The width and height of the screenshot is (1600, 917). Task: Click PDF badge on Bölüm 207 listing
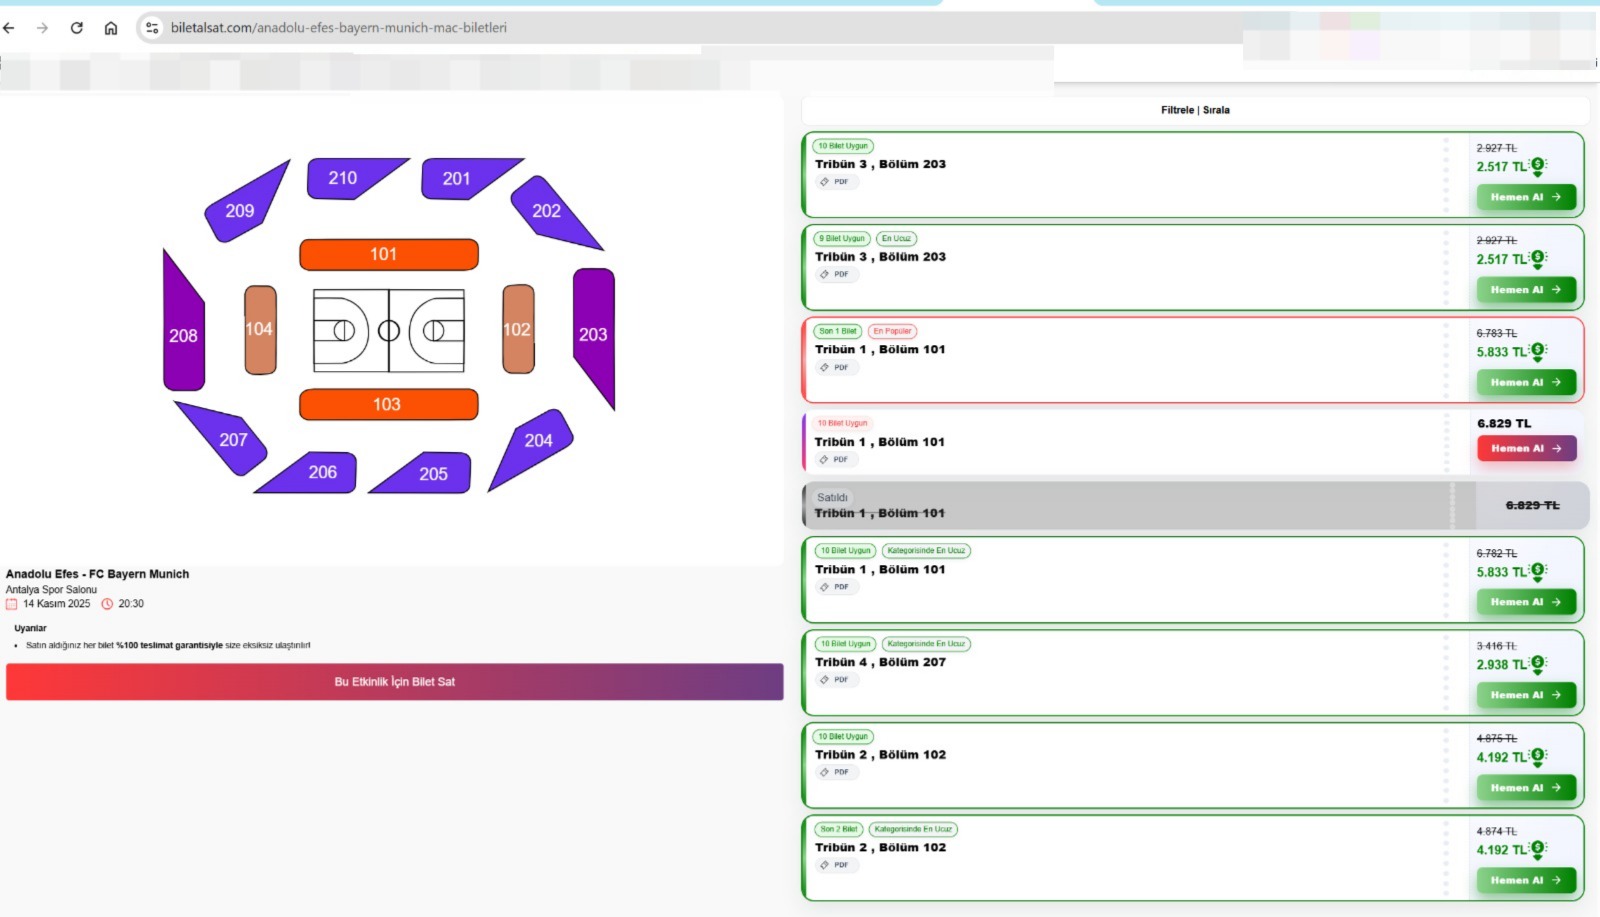pyautogui.click(x=836, y=680)
